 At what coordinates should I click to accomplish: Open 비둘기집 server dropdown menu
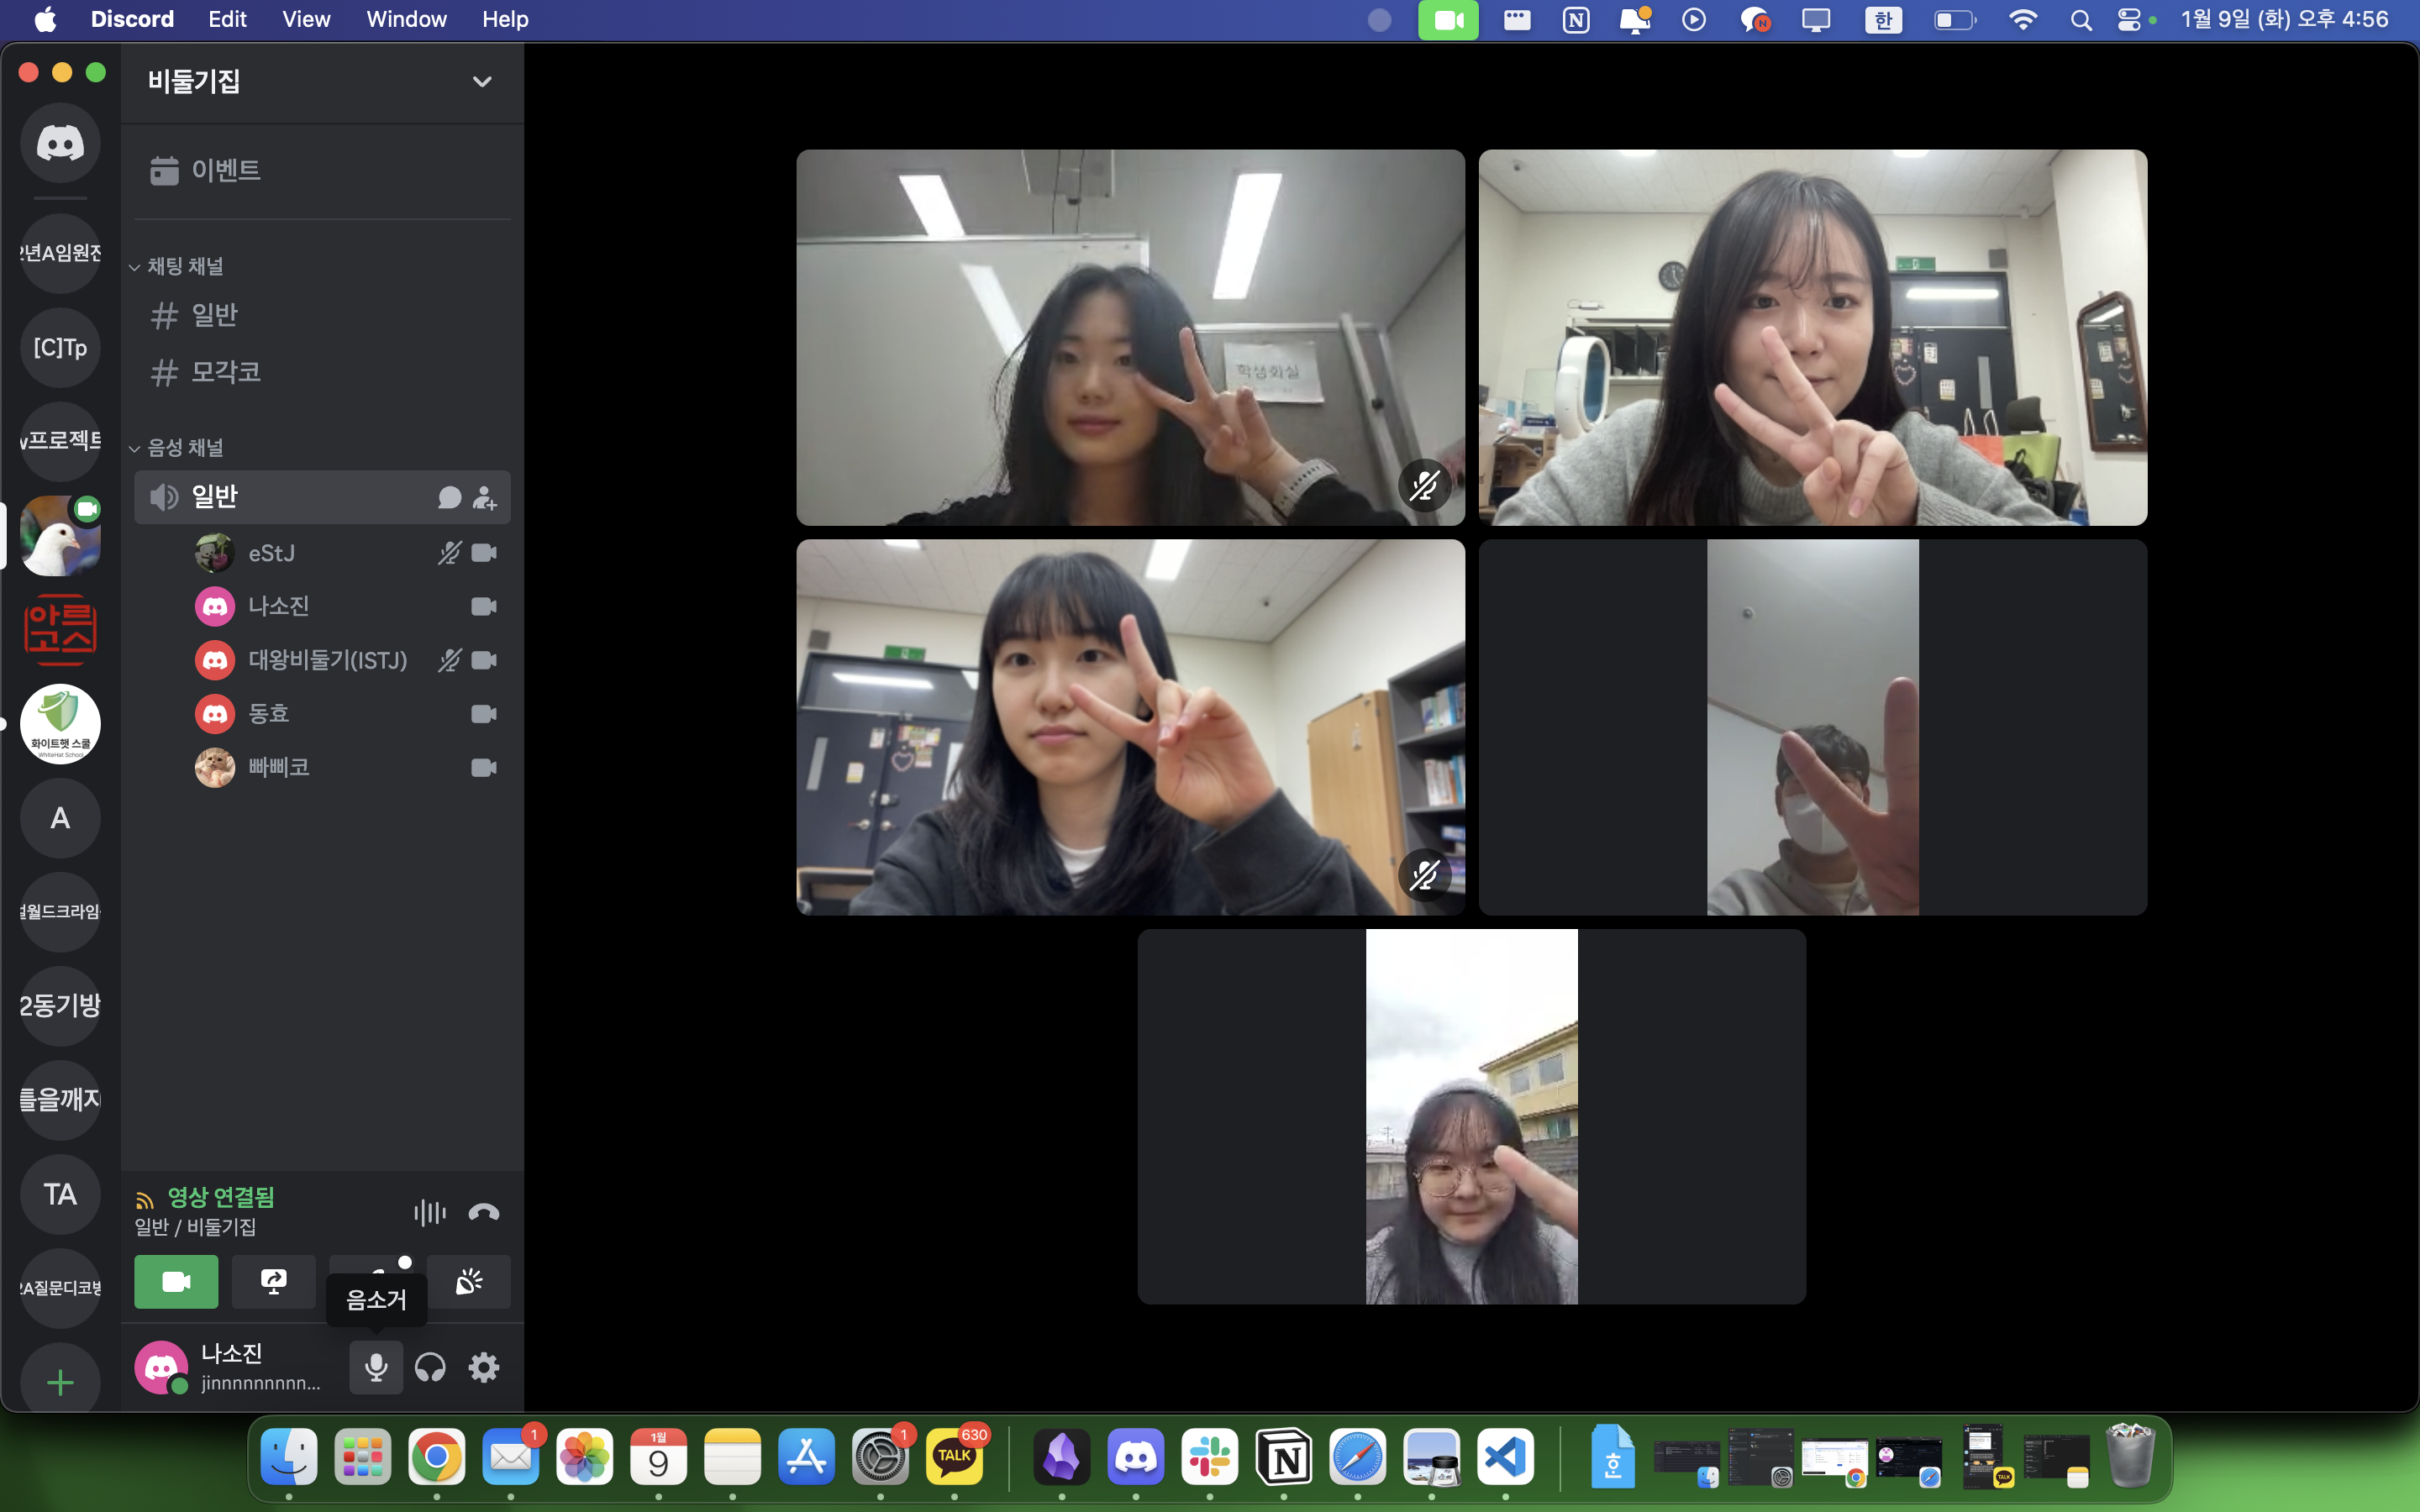coord(482,81)
